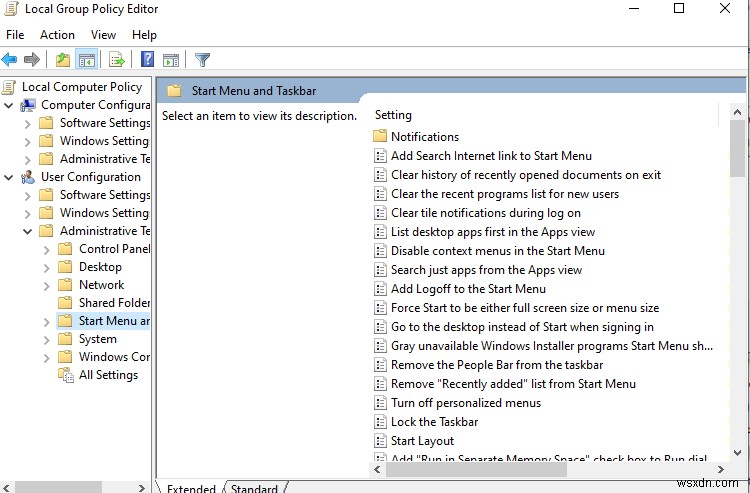This screenshot has width=750, height=493.
Task: Toggle the Show/Hide Console Tree icon
Action: (x=86, y=60)
